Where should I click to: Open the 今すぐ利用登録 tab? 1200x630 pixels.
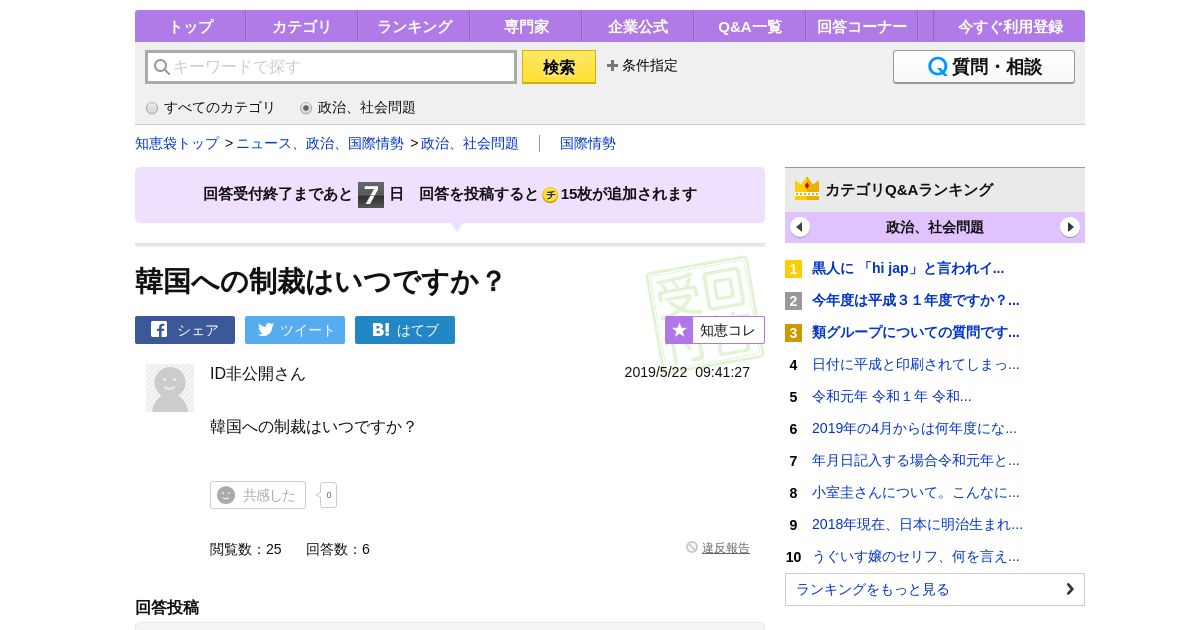1010,27
